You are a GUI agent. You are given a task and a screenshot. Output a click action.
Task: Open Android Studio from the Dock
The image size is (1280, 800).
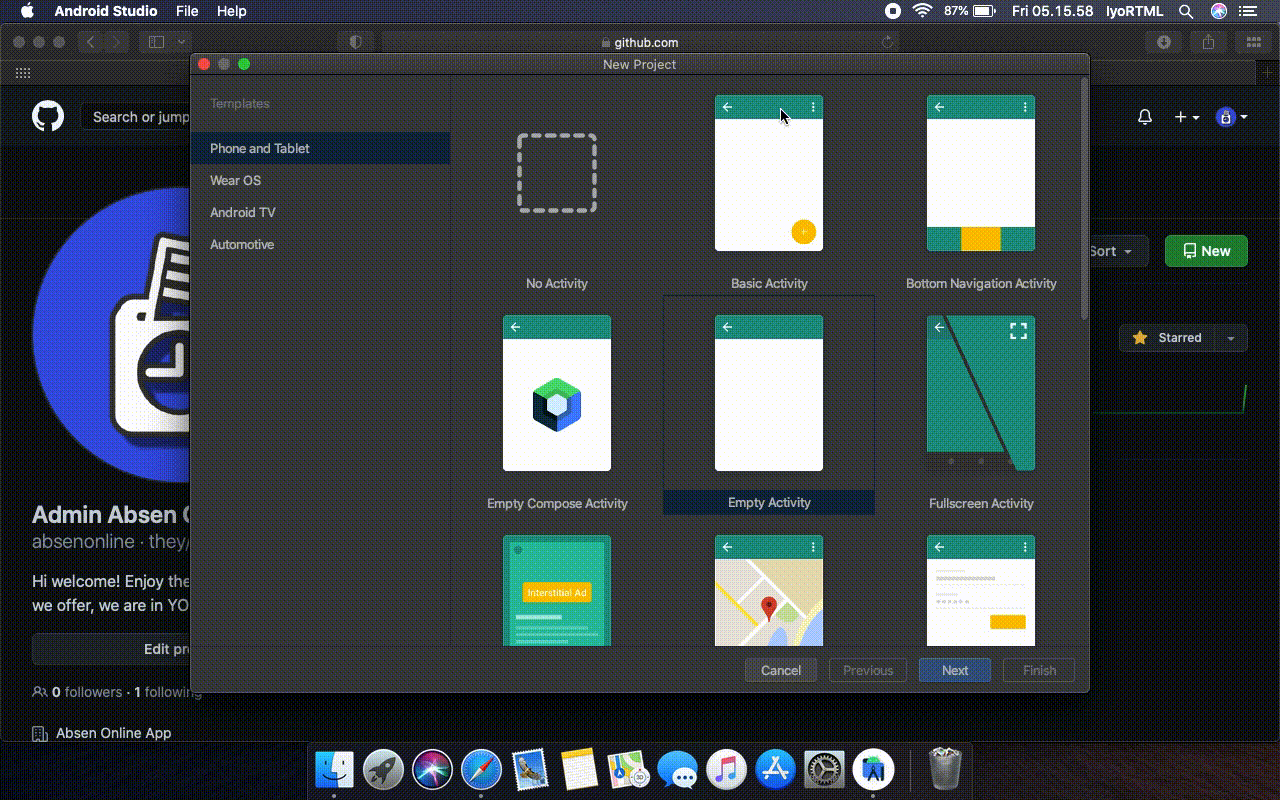pos(873,770)
